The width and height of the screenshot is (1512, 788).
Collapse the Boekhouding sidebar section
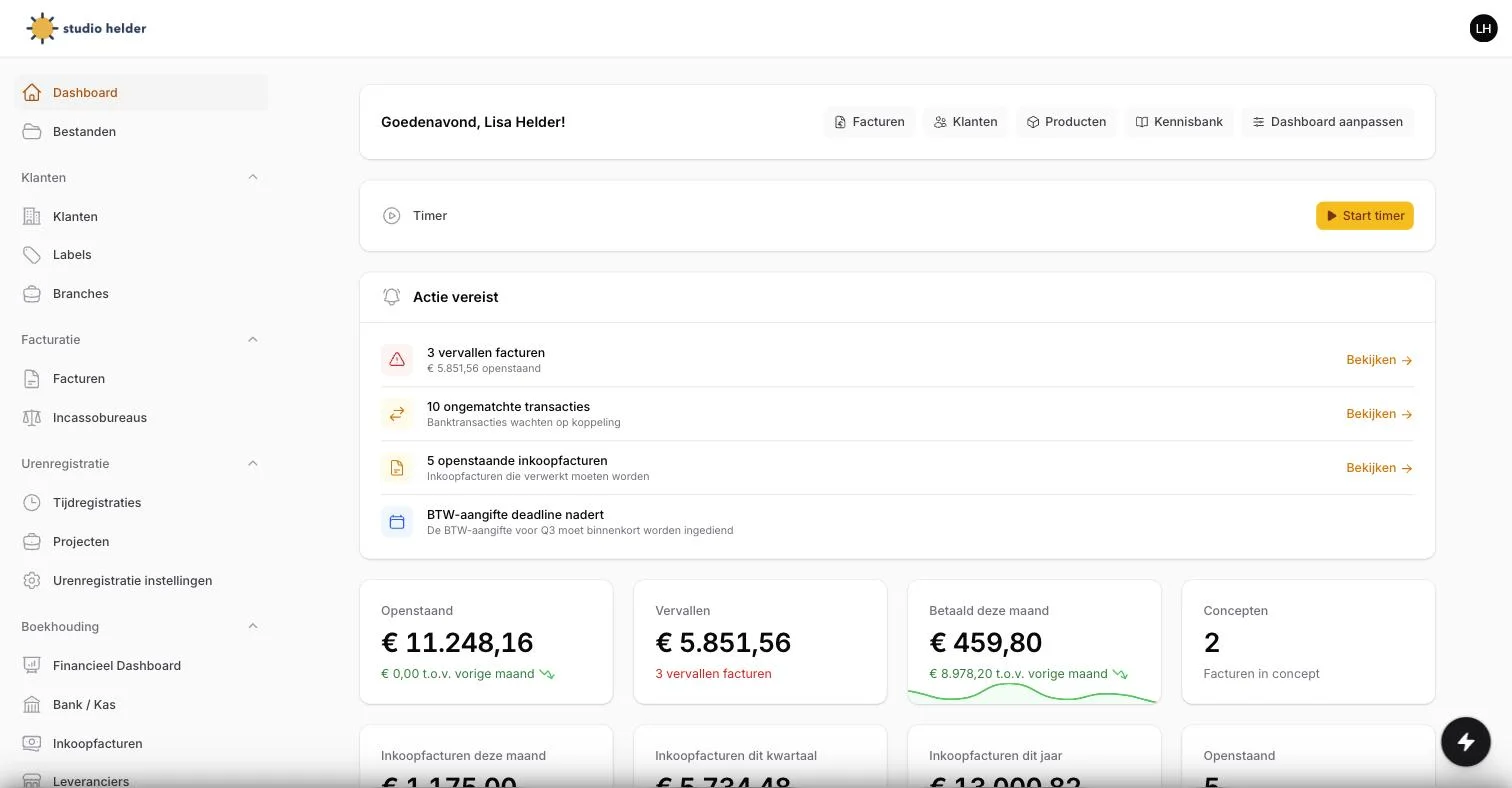pyautogui.click(x=253, y=627)
